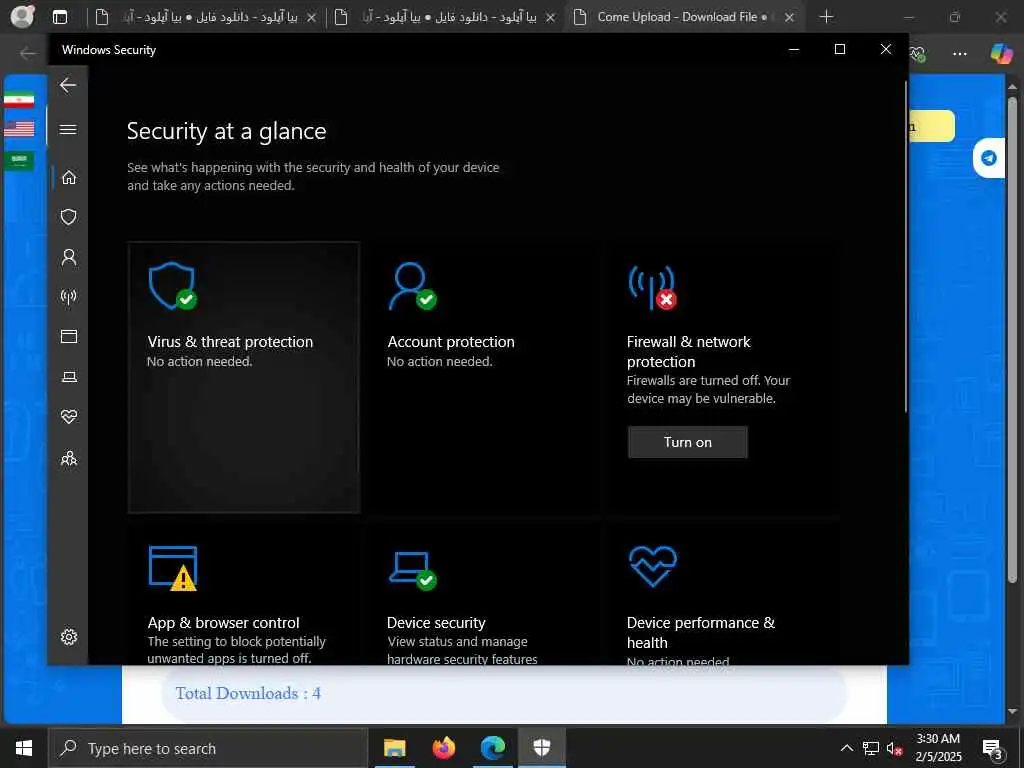
Task: Open the muted volume tray icon
Action: pos(894,748)
